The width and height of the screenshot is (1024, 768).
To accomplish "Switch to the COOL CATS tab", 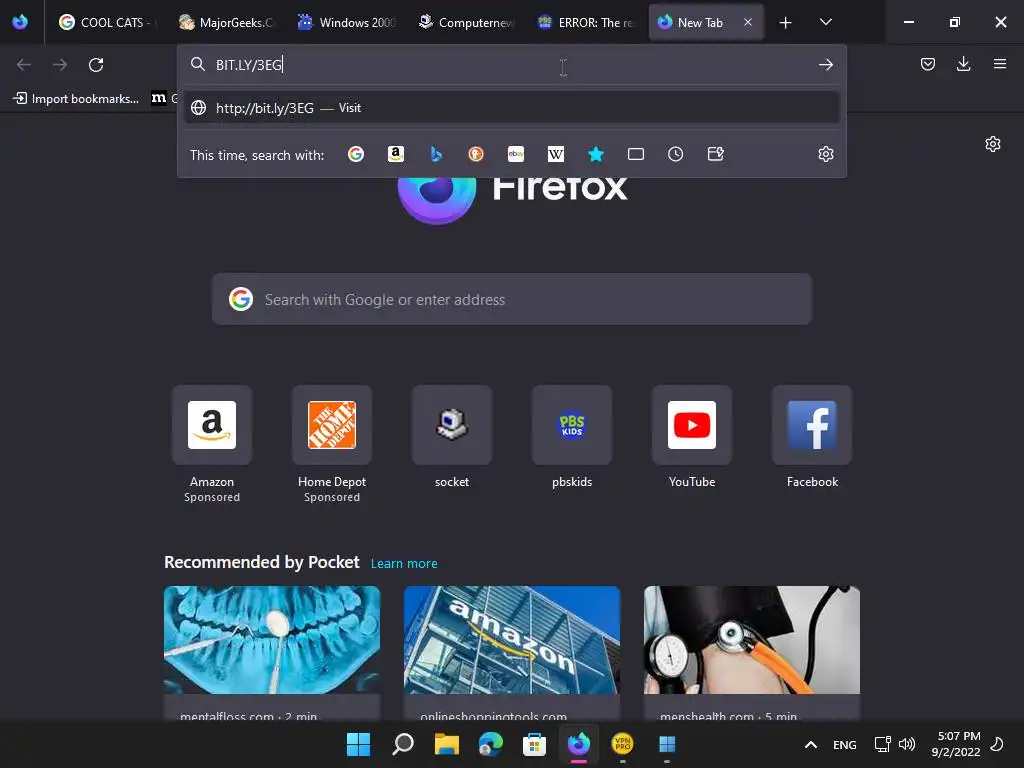I will click(x=107, y=23).
